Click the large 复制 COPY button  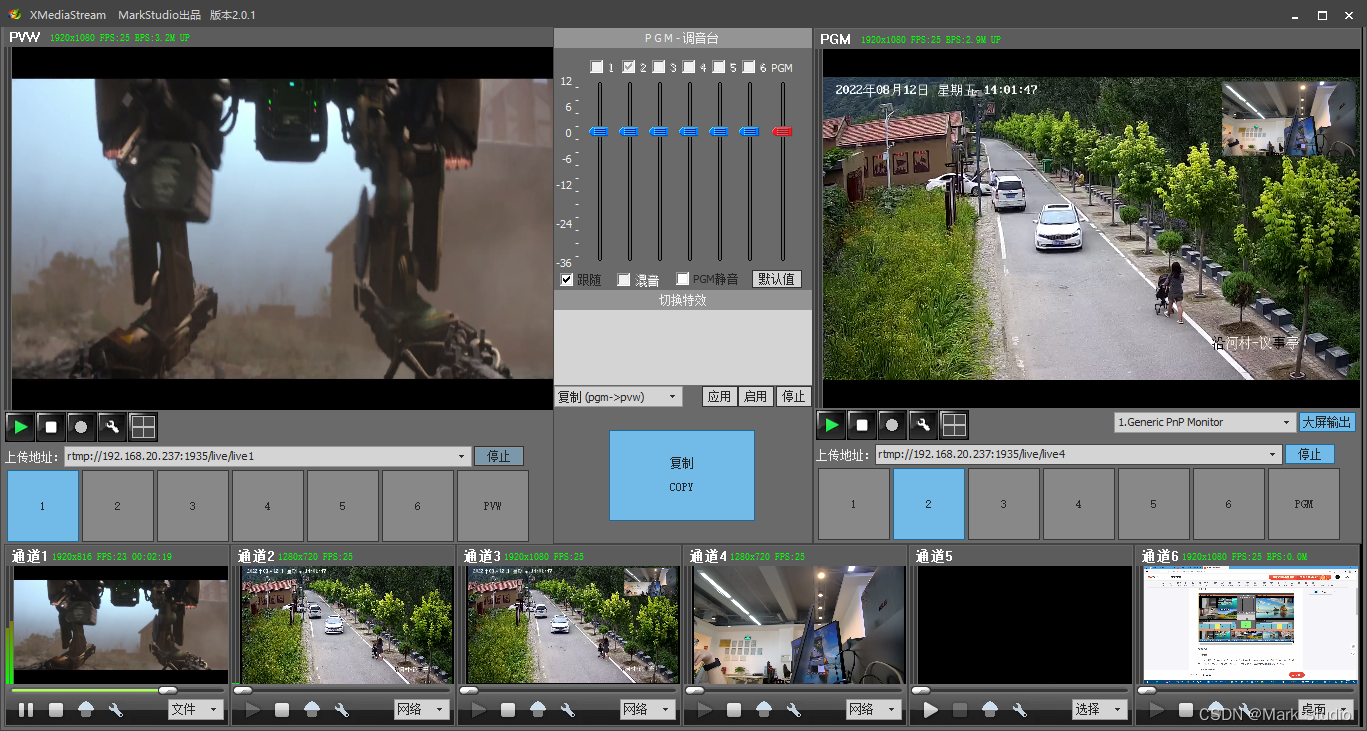click(x=682, y=475)
